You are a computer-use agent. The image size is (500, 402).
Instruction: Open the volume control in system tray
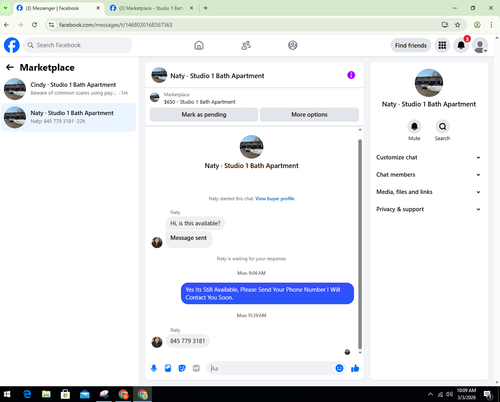[449, 394]
